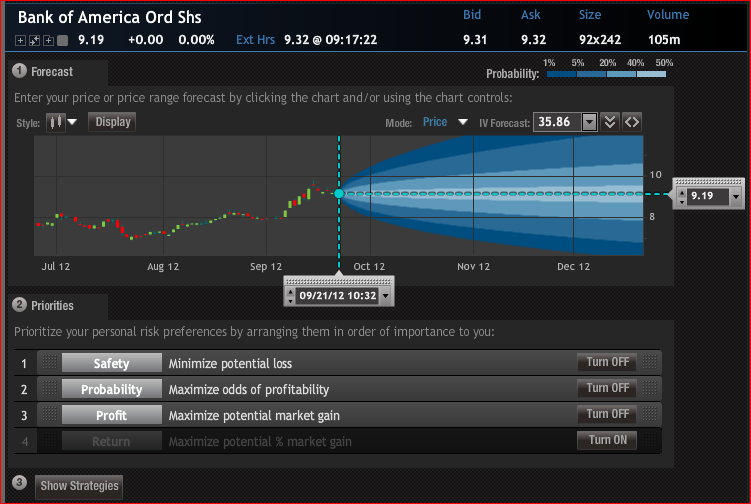Click the double-chevron down icon by IV Forecast
751x504 pixels.
[x=610, y=122]
